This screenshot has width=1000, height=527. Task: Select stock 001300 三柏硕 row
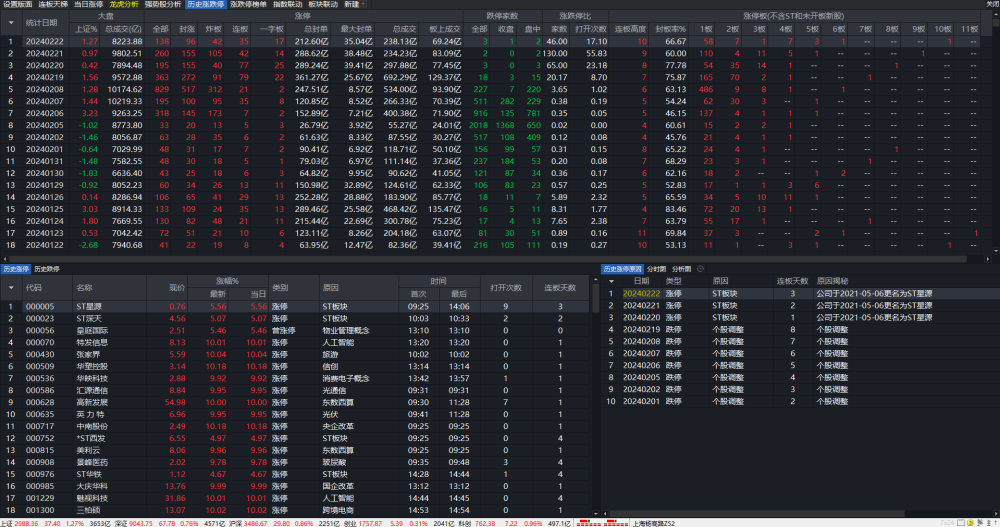click(295, 510)
